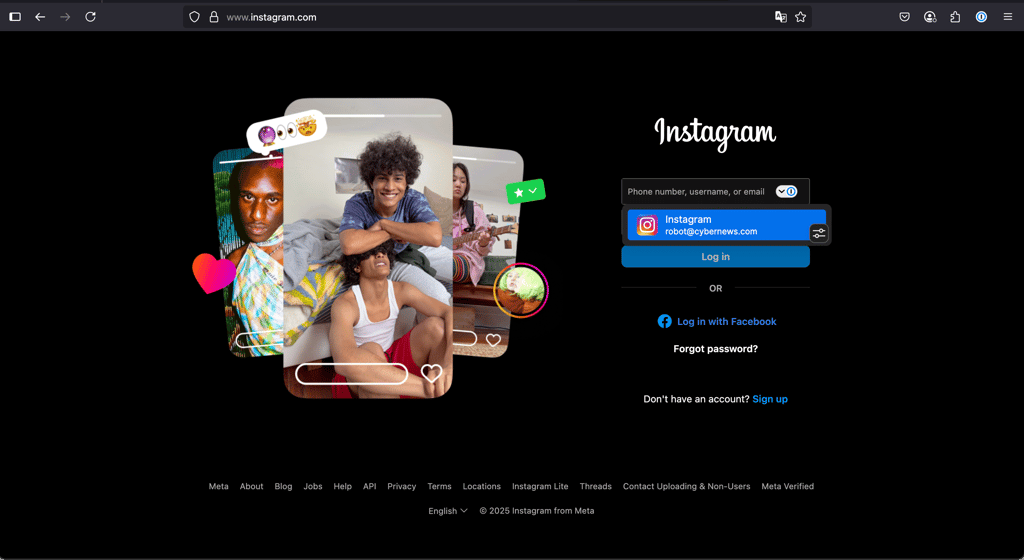The image size is (1024, 560).
Task: Click the green star check badge
Action: click(x=526, y=192)
